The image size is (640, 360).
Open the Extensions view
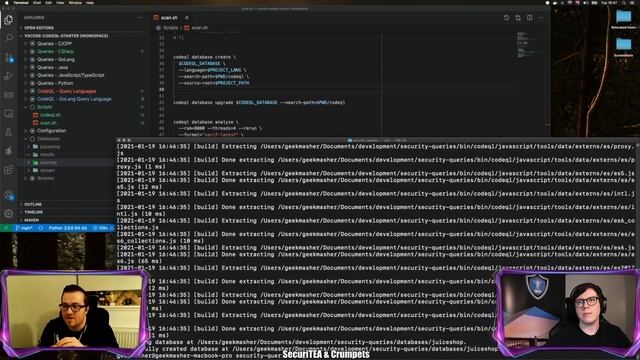(x=9, y=170)
